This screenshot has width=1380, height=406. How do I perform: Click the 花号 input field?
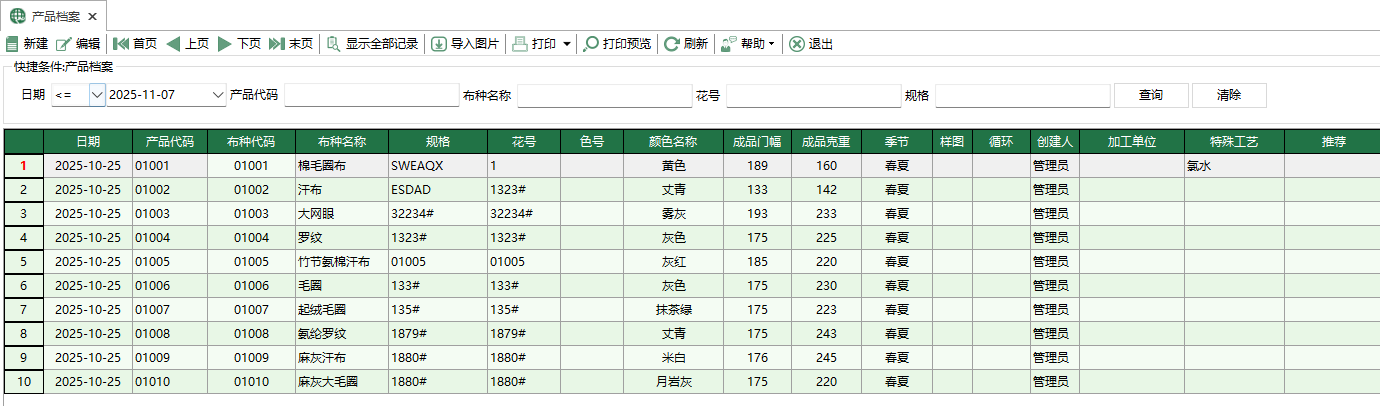814,95
